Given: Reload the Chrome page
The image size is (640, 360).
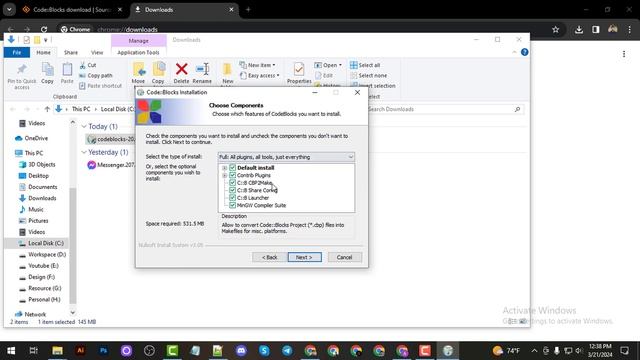Looking at the screenshot, I should pos(44,29).
